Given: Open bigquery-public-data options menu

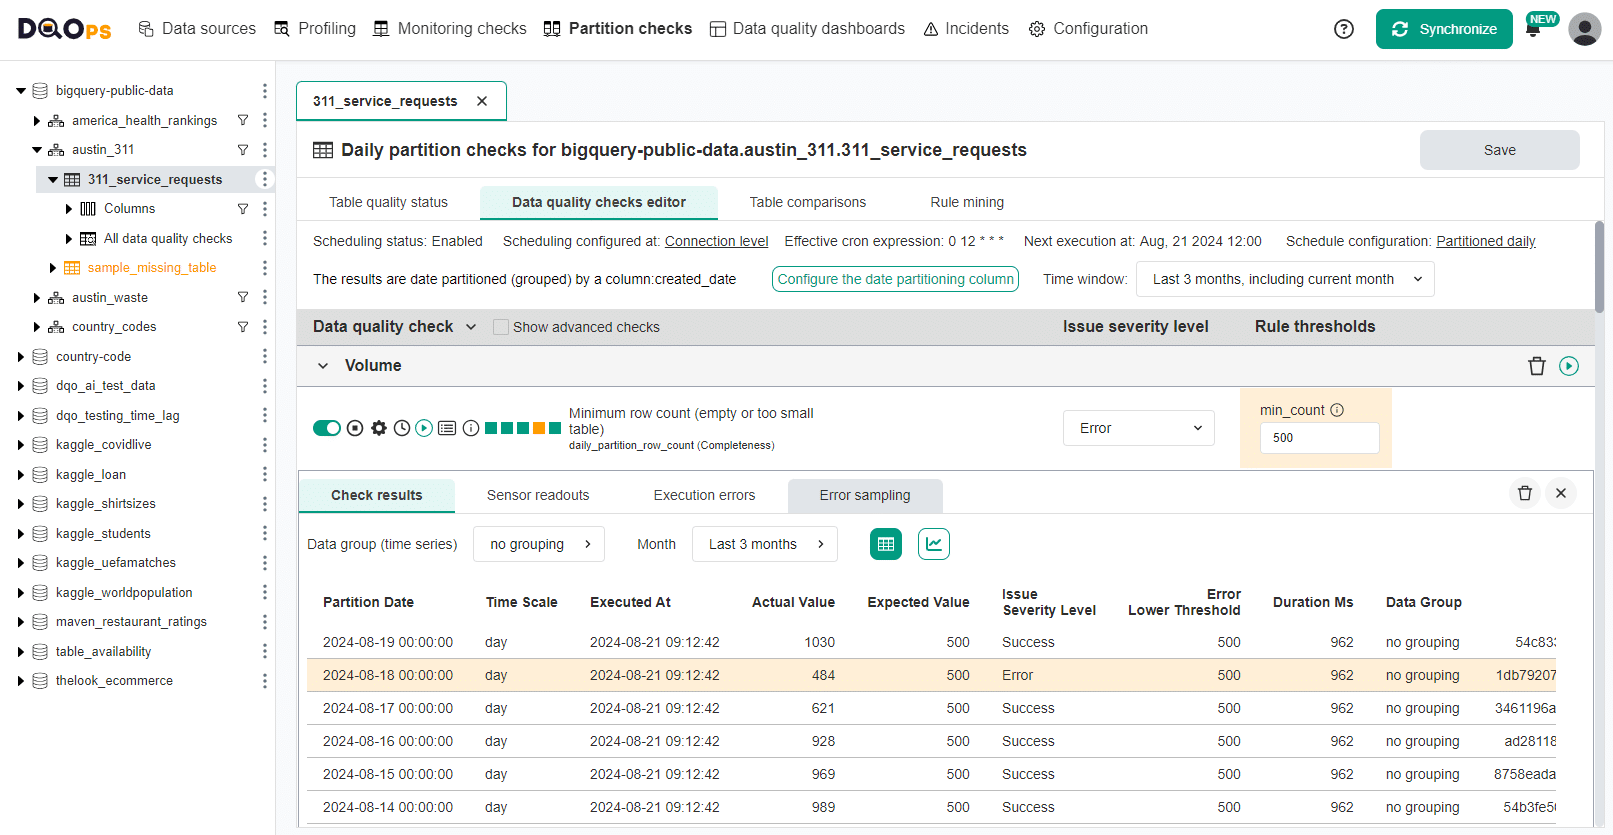Looking at the screenshot, I should 265,91.
